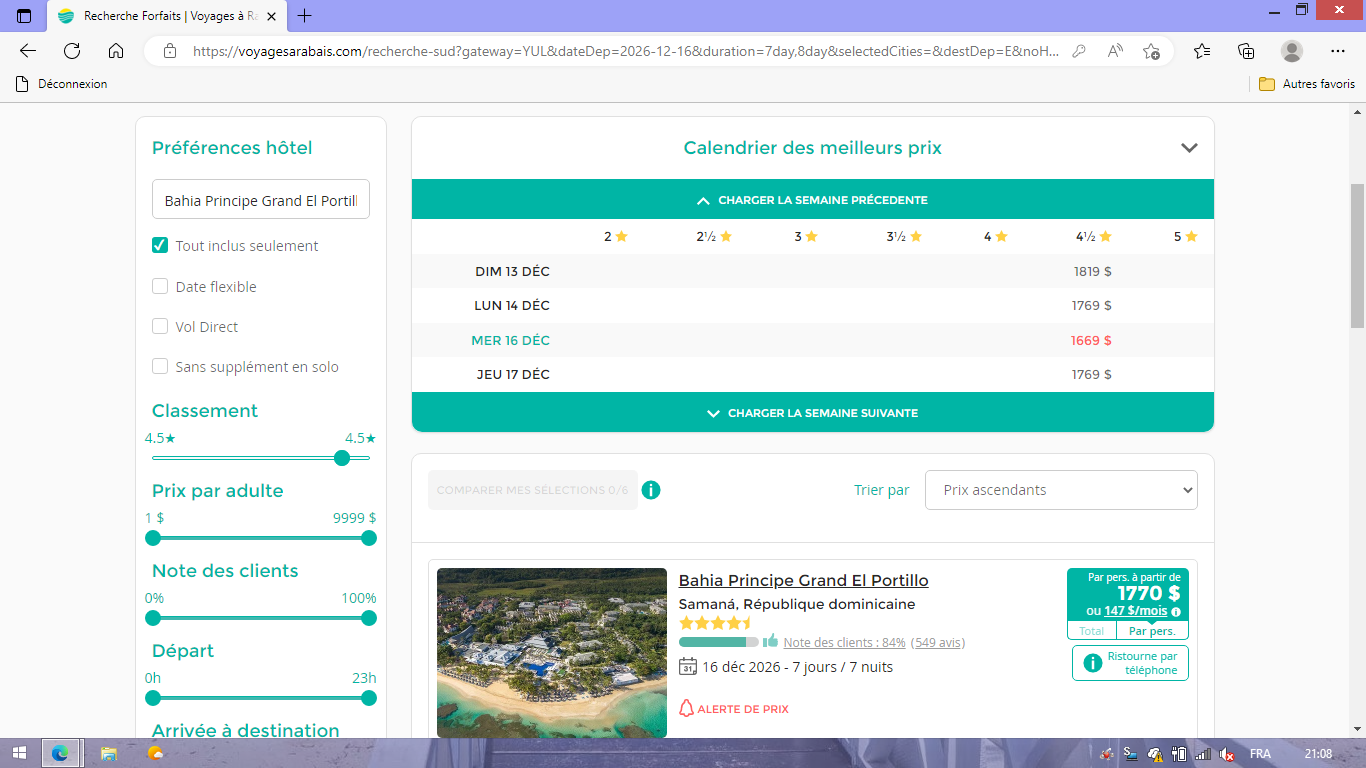Click the browser address bar URL
Image resolution: width=1366 pixels, height=768 pixels.
tap(625, 51)
